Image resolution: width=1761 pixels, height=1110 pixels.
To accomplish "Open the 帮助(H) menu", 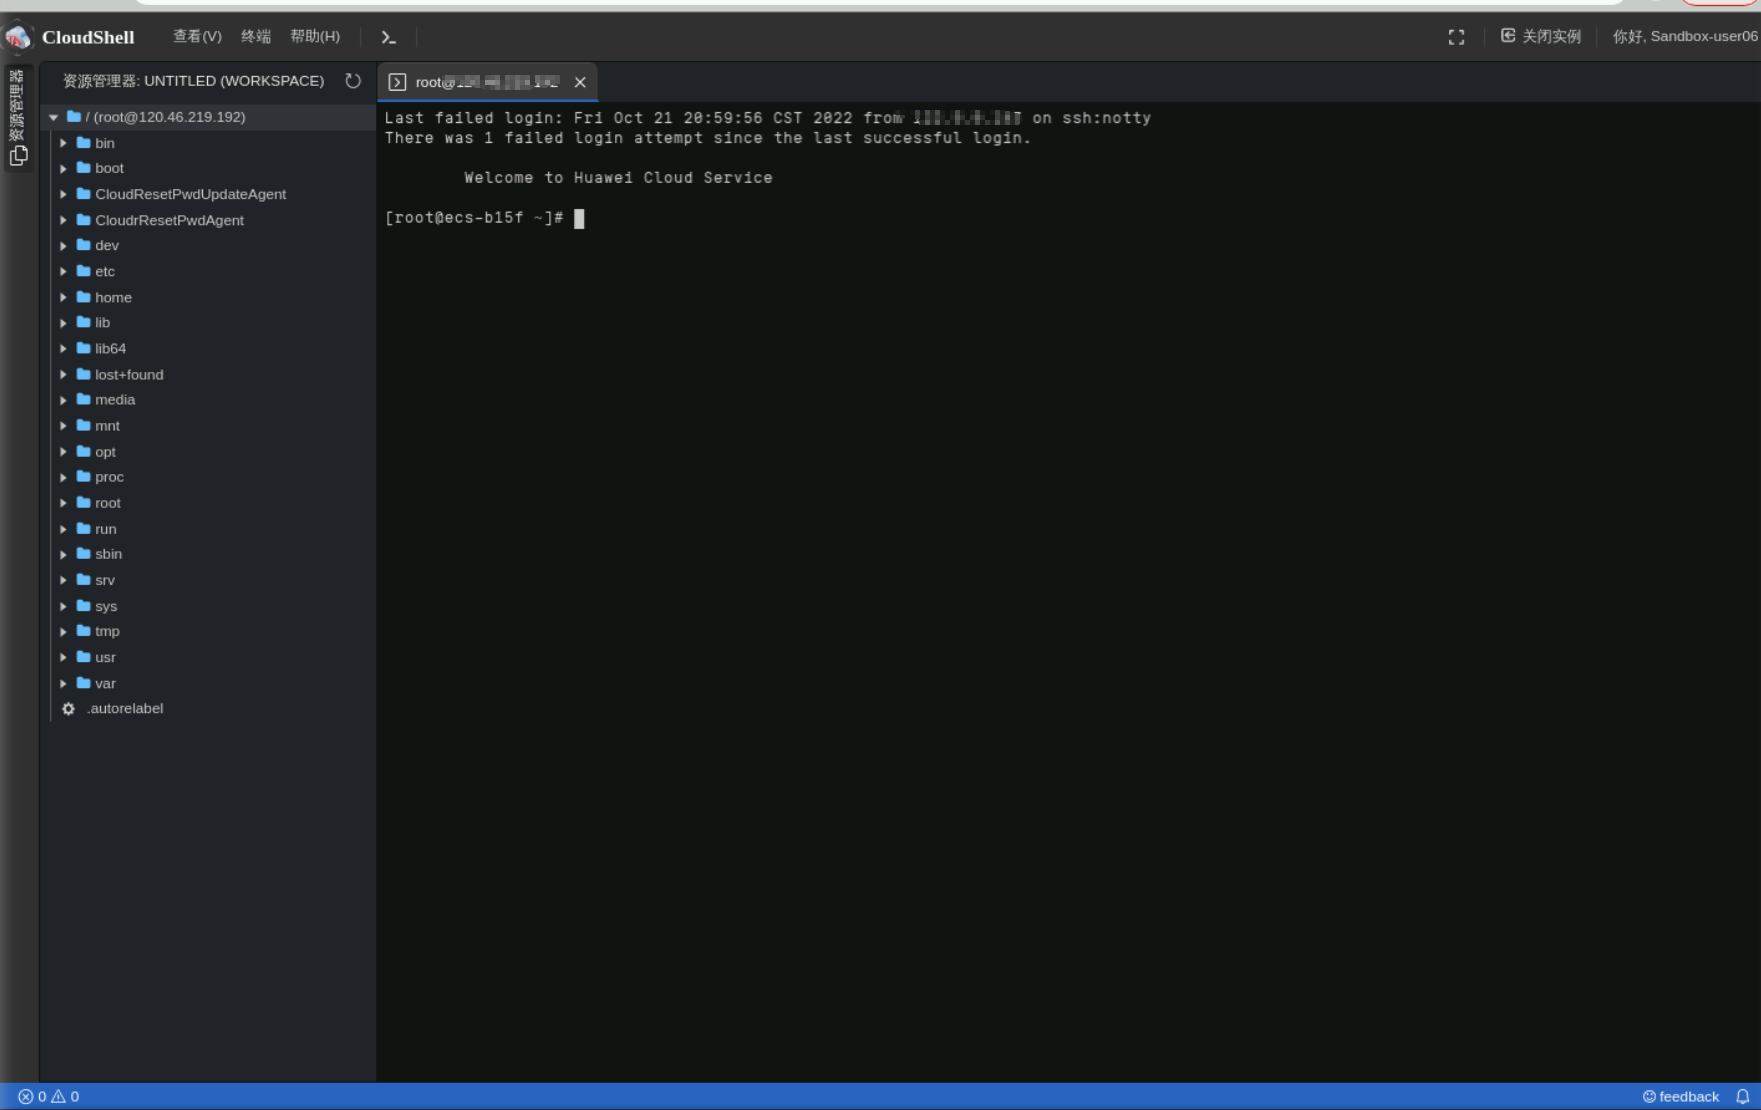I will (315, 36).
